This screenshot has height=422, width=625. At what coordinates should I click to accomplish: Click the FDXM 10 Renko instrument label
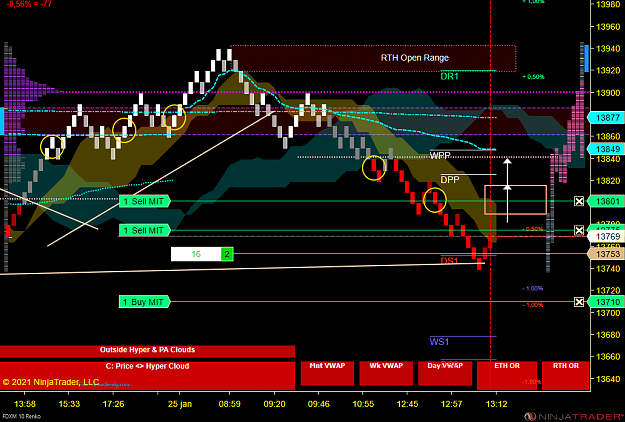[x=21, y=417]
